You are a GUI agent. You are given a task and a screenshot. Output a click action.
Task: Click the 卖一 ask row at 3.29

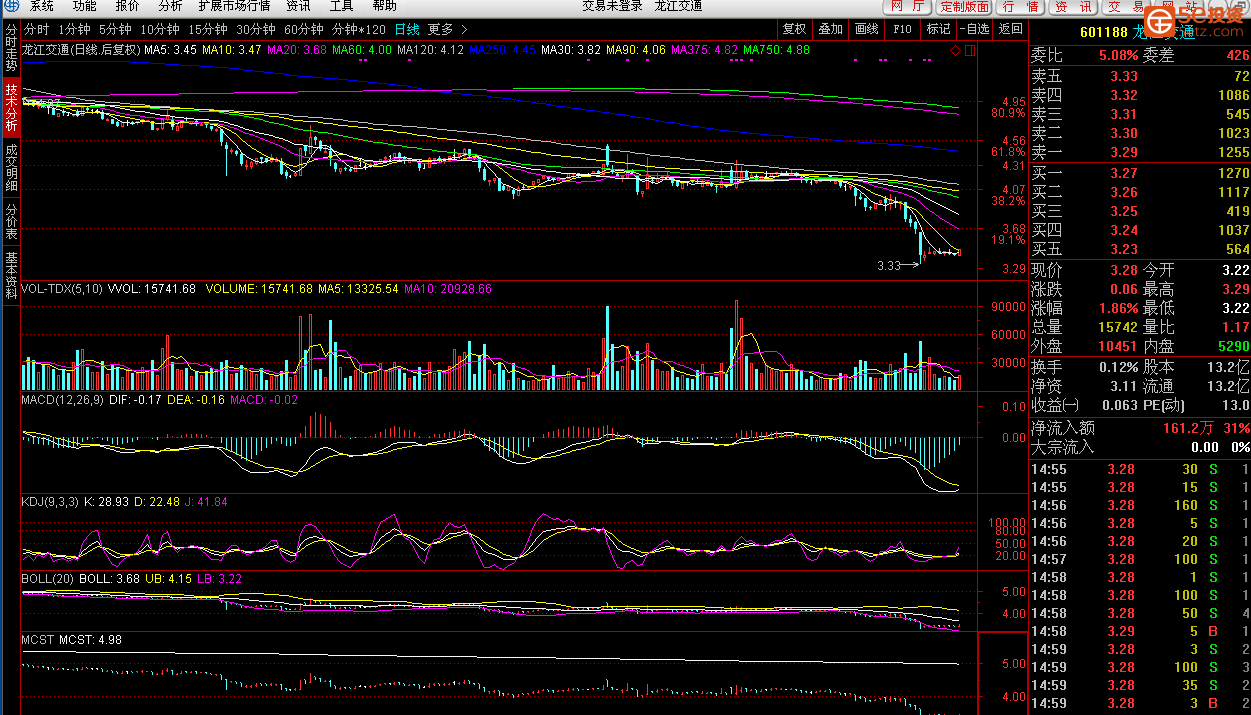1140,152
